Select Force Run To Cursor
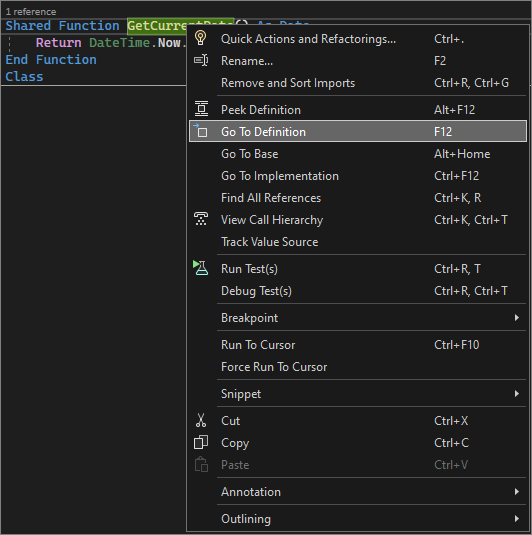532x535 pixels. tap(357, 367)
